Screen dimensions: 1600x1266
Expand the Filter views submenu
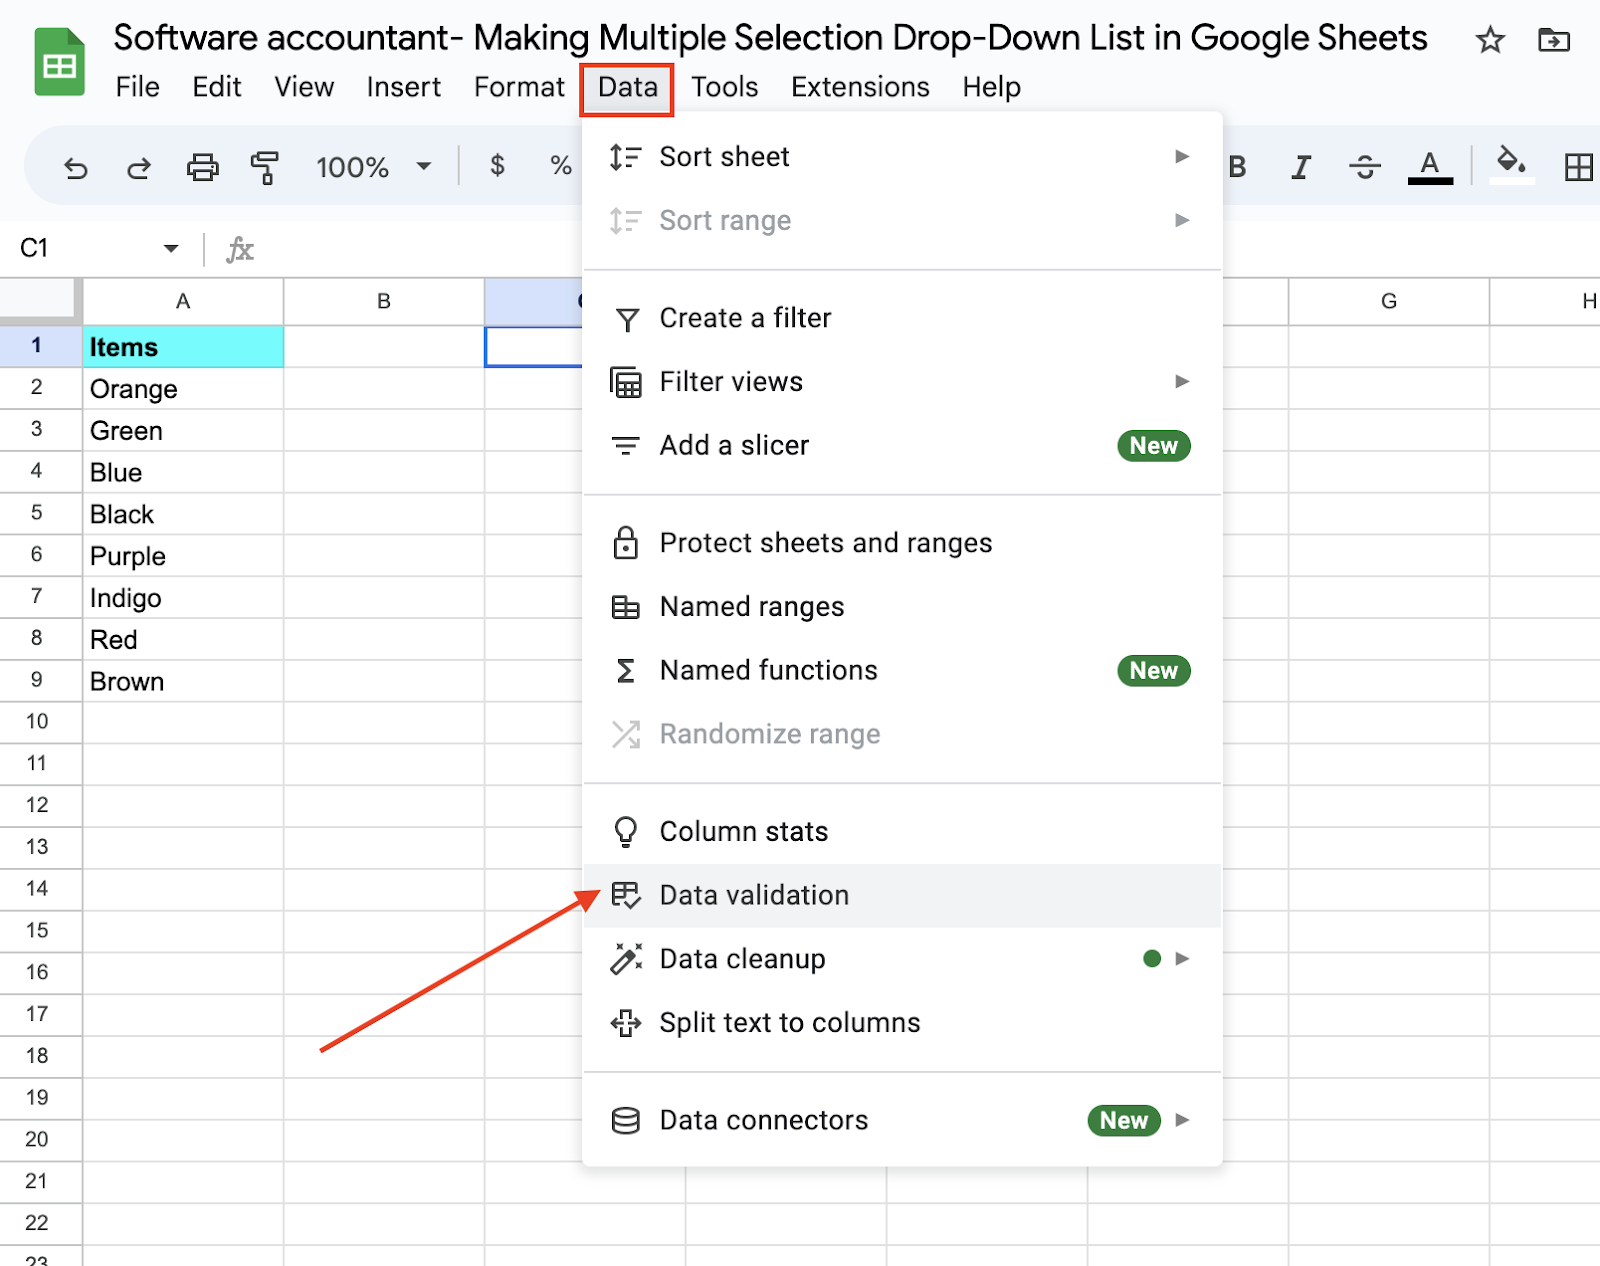pyautogui.click(x=902, y=382)
